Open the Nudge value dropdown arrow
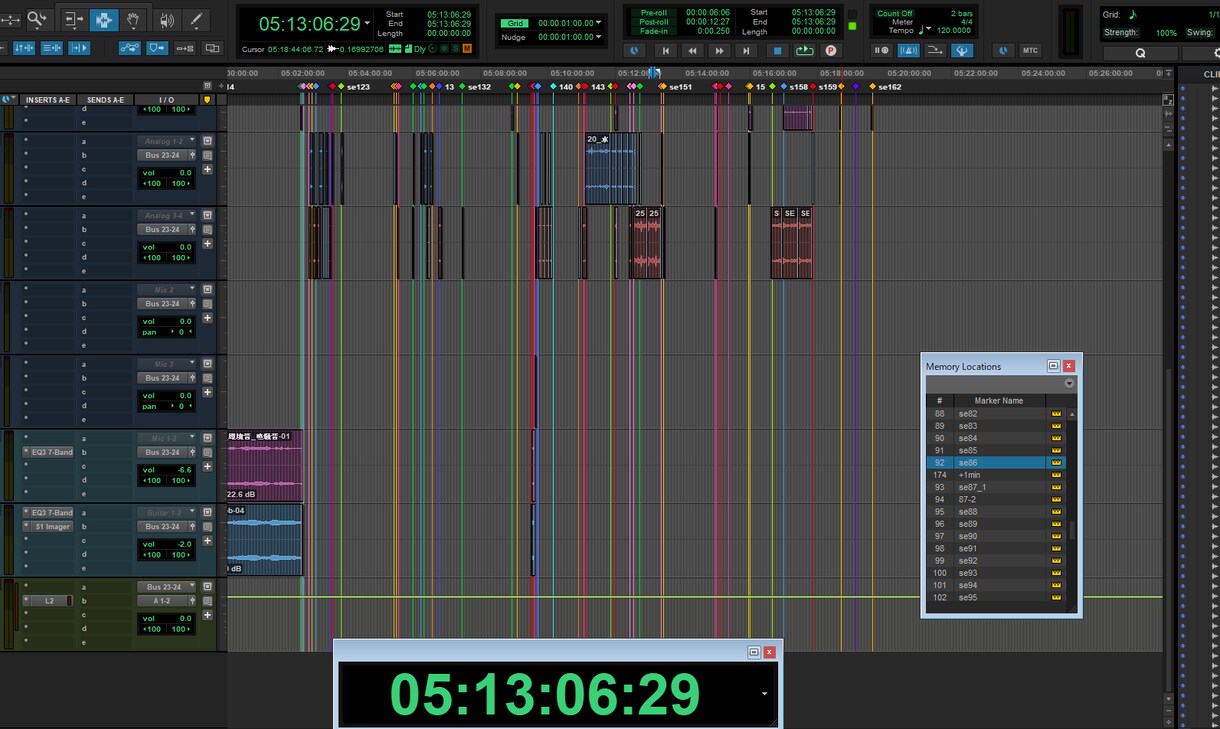Viewport: 1220px width, 729px height. point(598,37)
